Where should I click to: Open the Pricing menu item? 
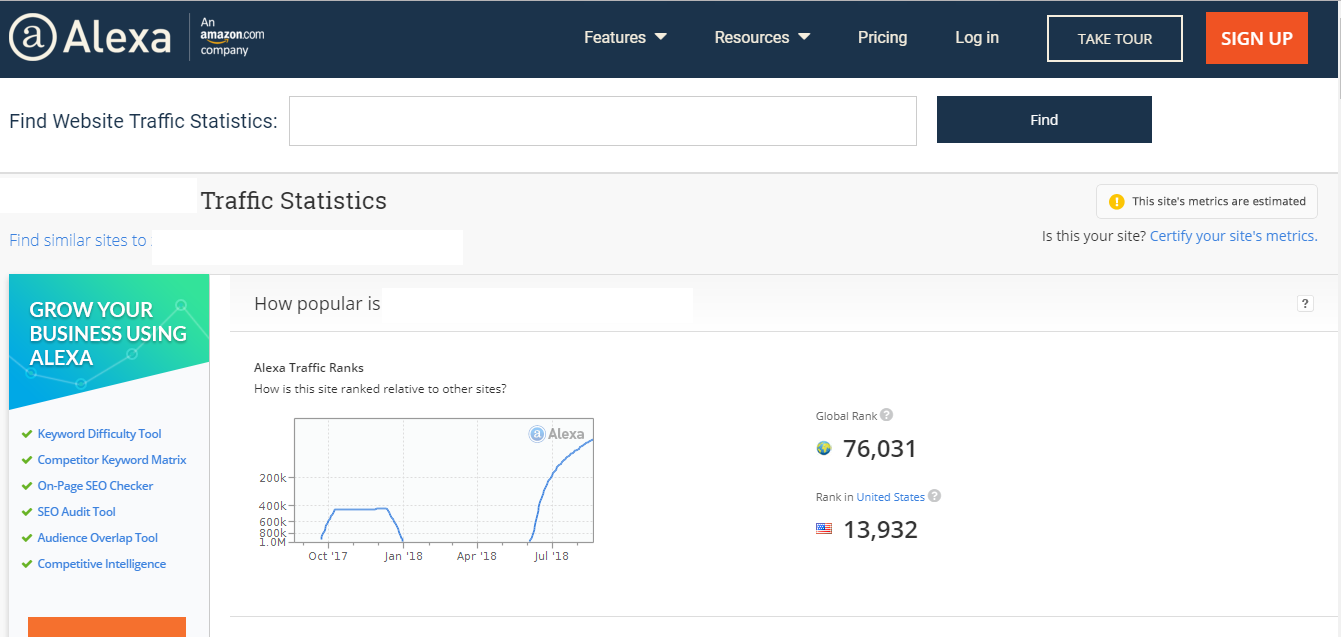click(882, 37)
